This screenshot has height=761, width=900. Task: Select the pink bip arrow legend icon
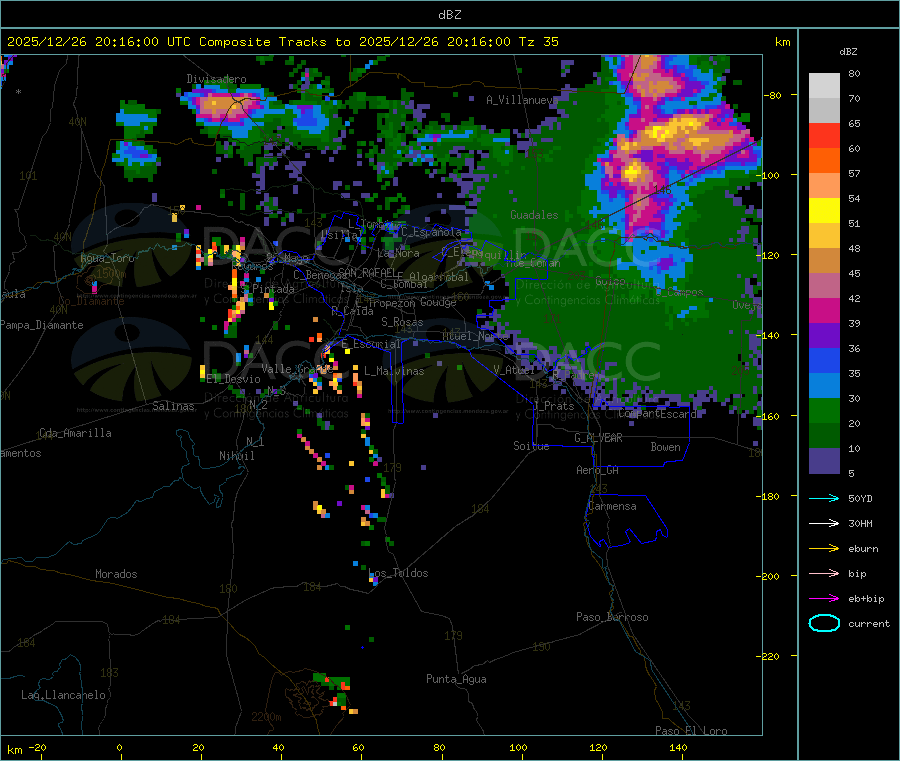pos(824,573)
